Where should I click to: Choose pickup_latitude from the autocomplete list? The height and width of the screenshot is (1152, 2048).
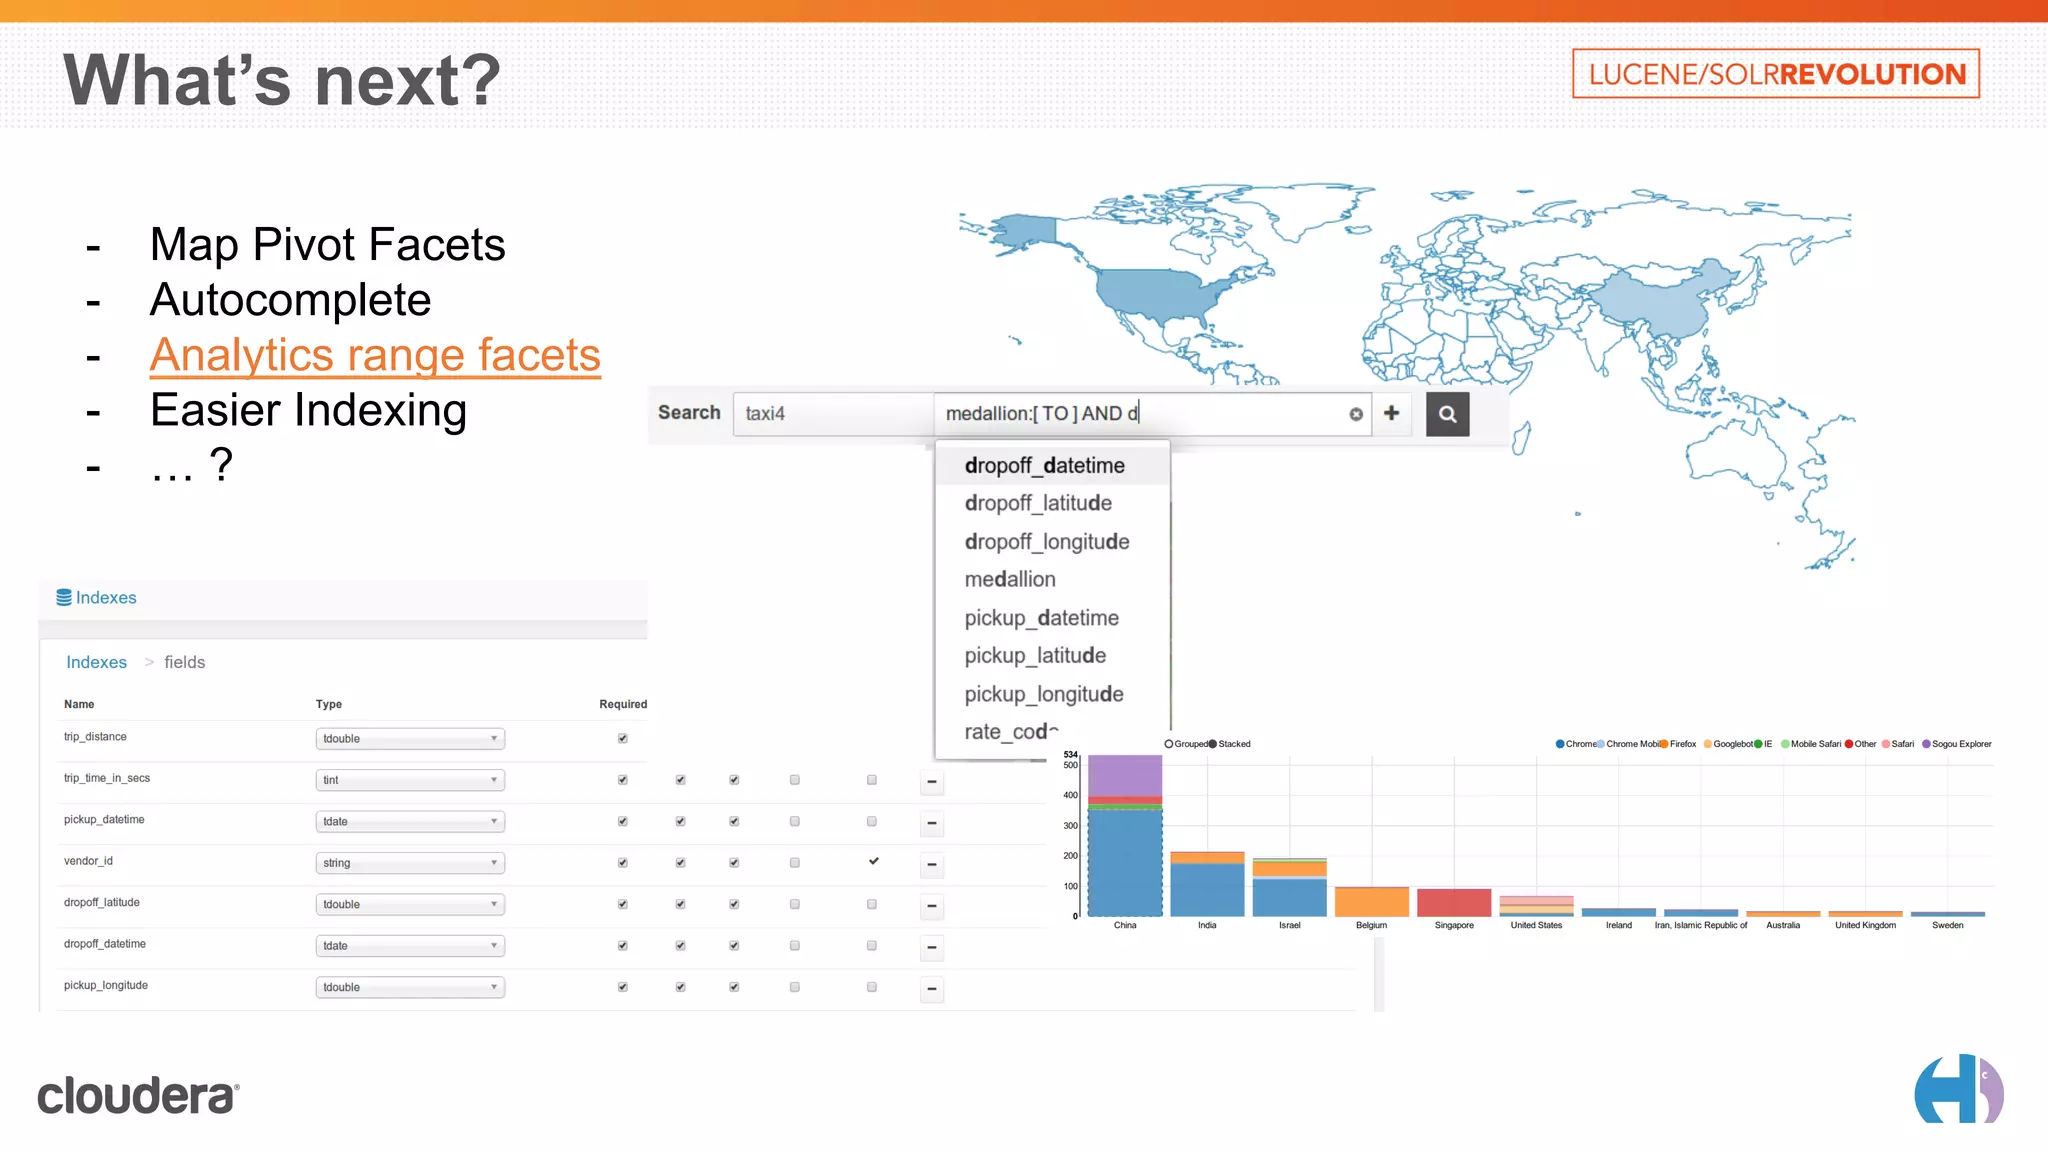(x=1052, y=656)
